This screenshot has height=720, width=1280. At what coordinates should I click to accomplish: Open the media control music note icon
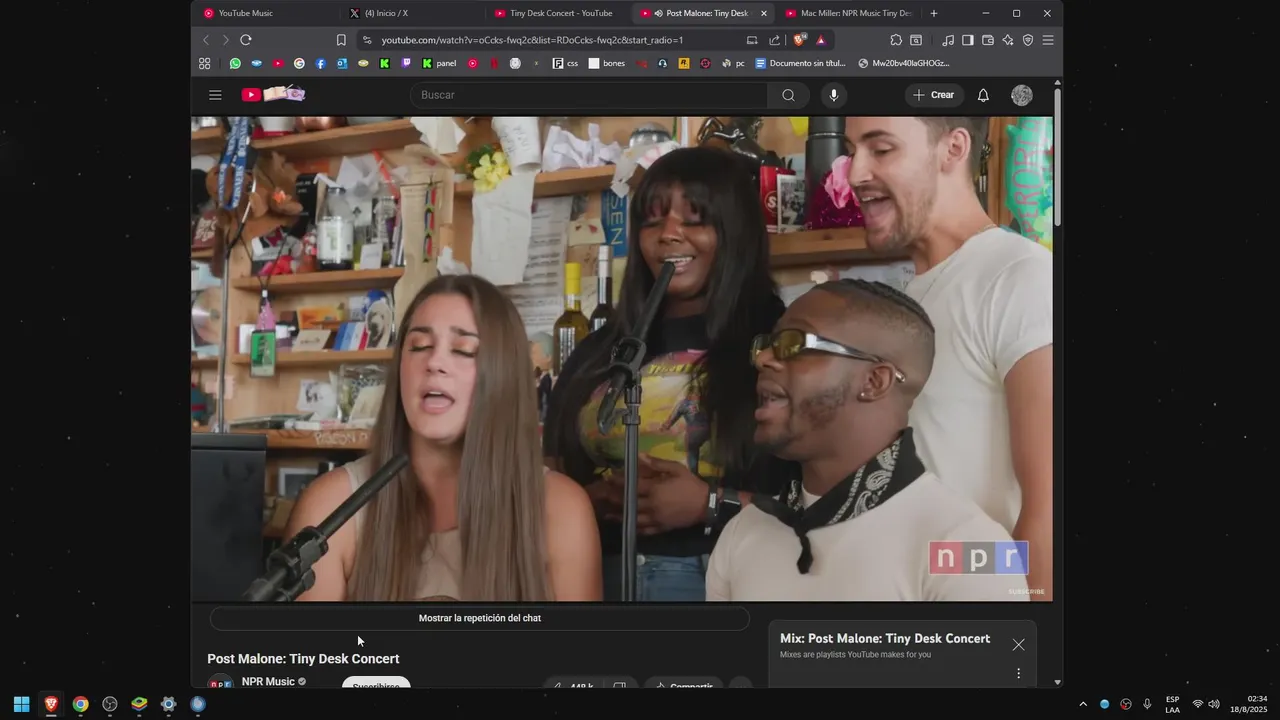(947, 40)
